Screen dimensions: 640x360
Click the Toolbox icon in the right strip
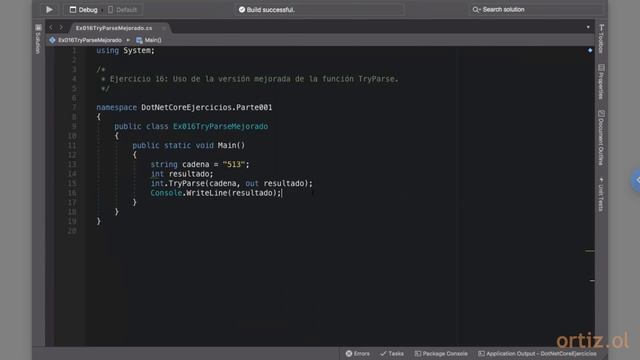601,27
